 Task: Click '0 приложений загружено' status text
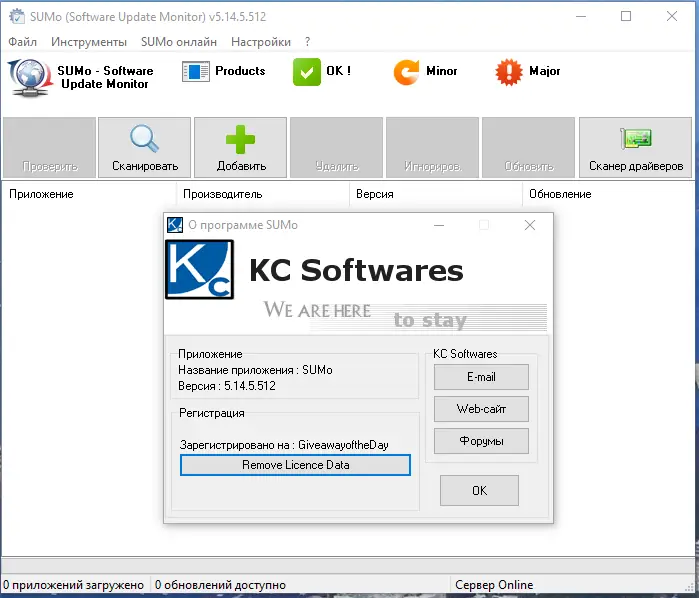[74, 585]
